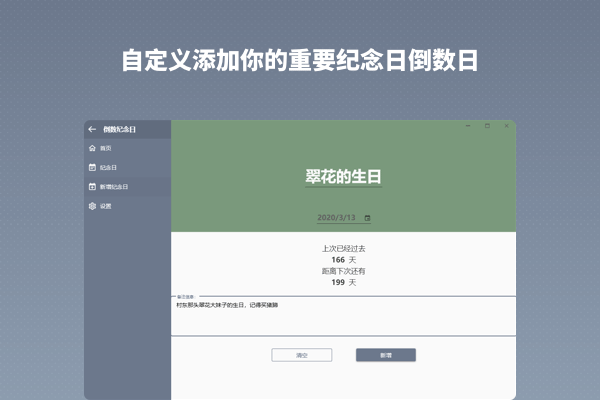
Task: Minimize the 倒数纪念日 window
Action: [x=467, y=126]
